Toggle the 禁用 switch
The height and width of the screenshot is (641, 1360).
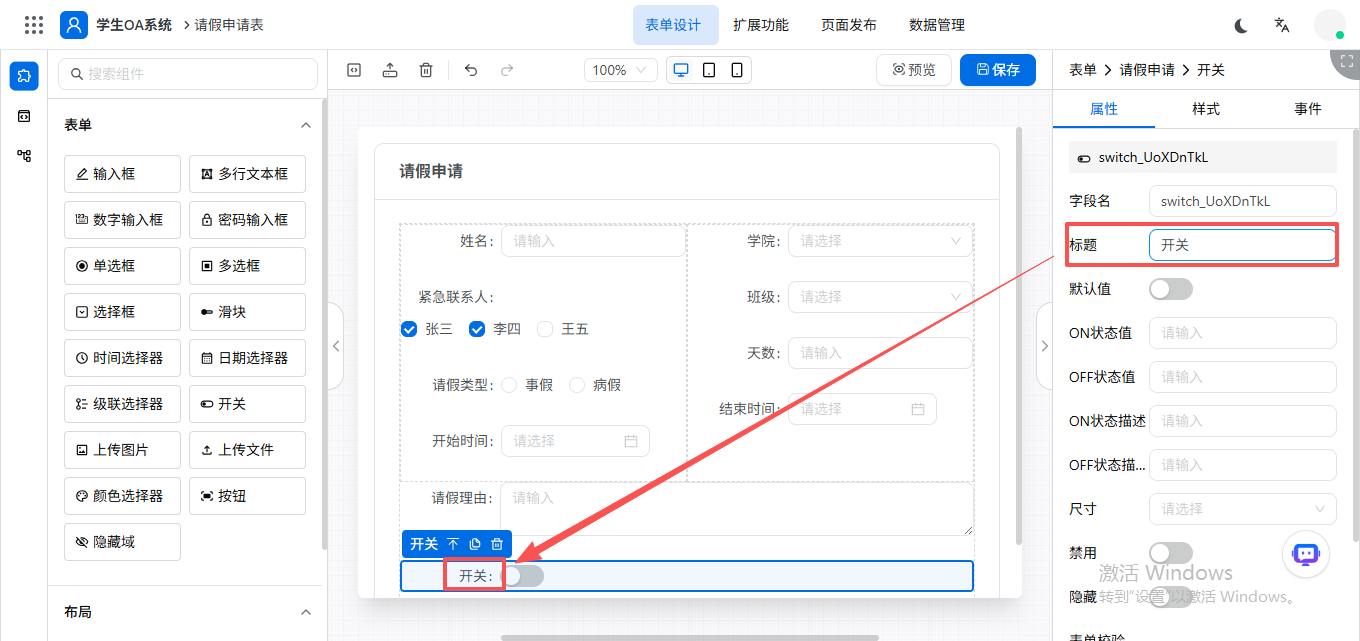click(1171, 553)
